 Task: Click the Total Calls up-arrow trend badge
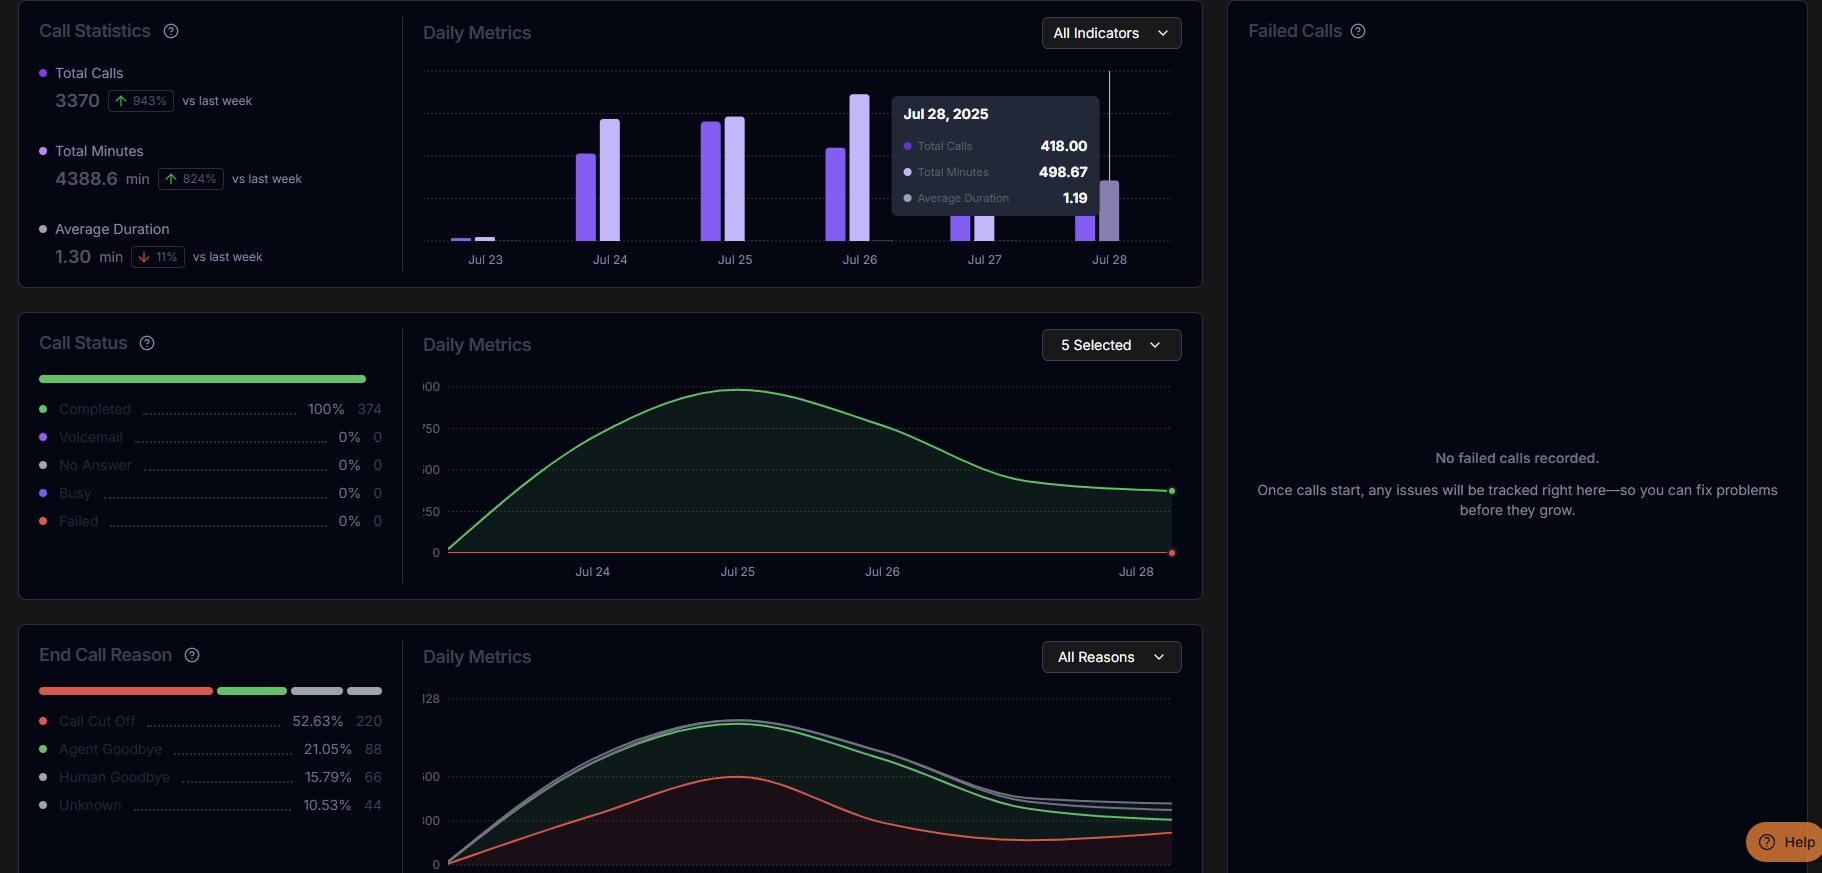pyautogui.click(x=141, y=101)
